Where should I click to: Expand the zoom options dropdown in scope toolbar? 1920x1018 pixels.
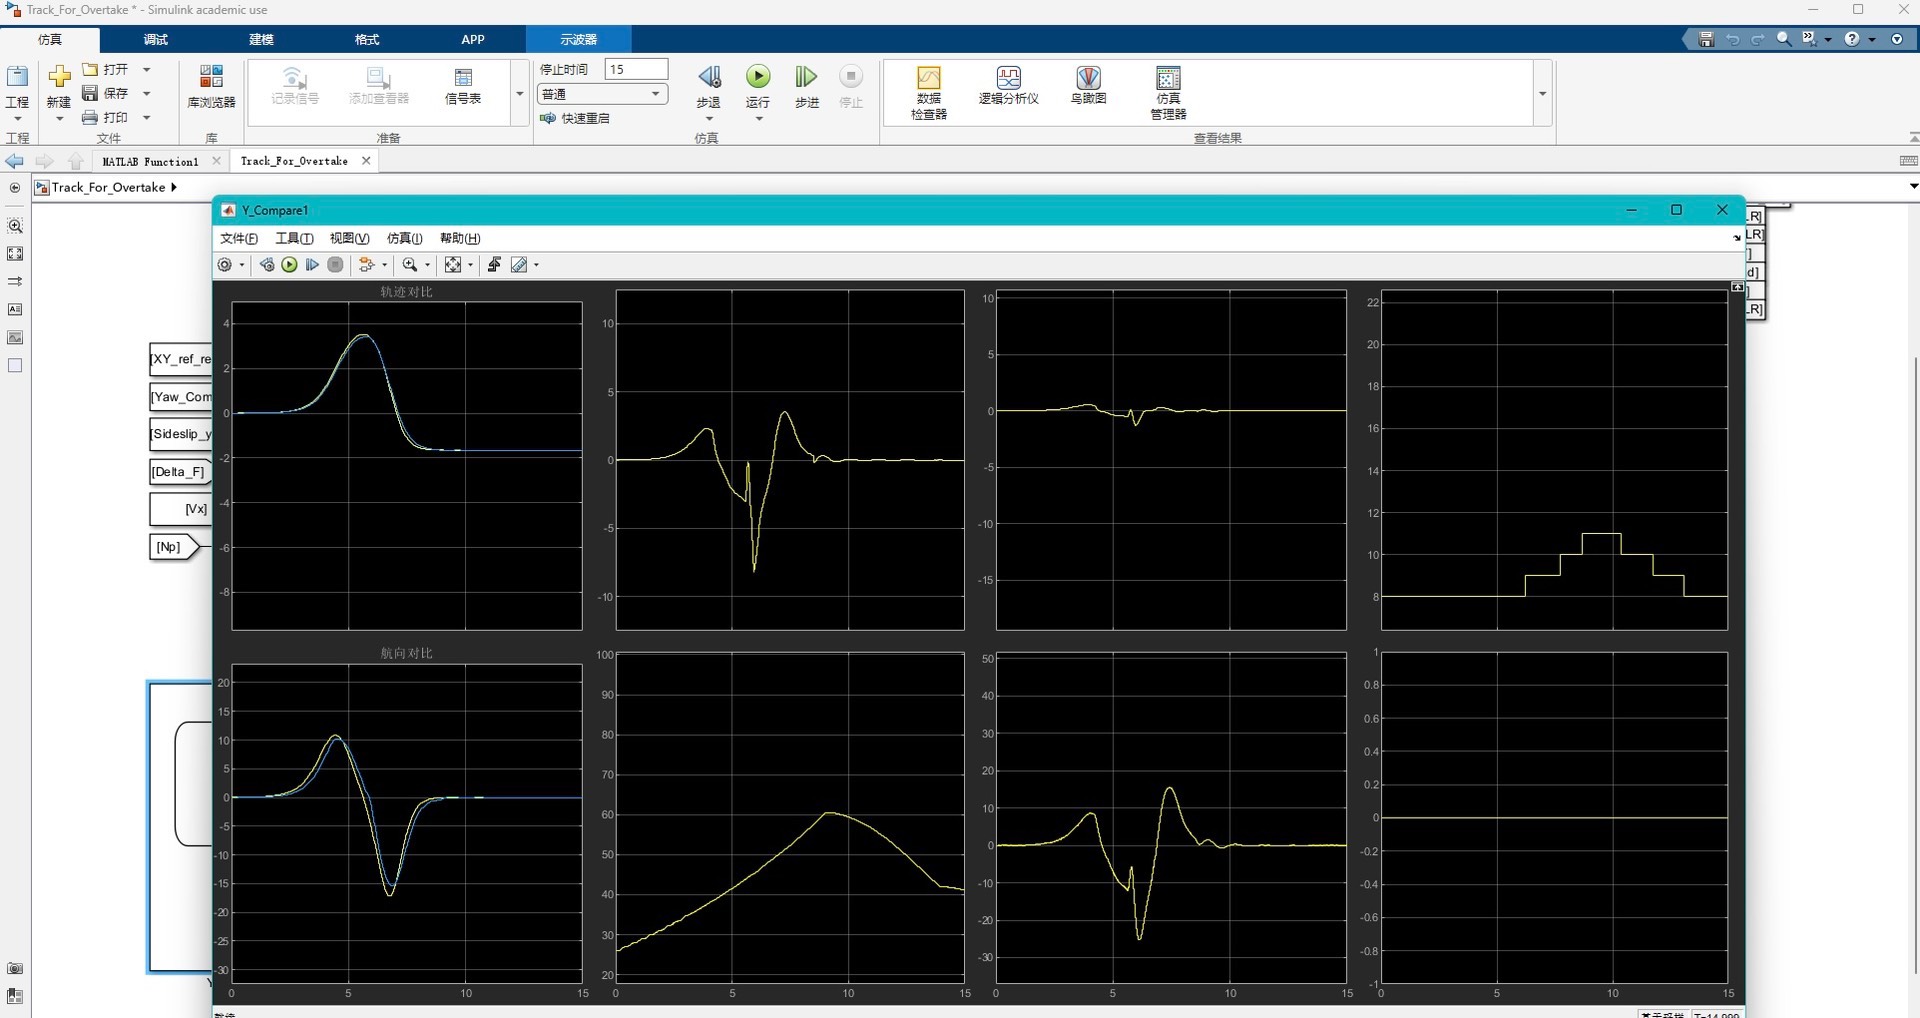[425, 265]
